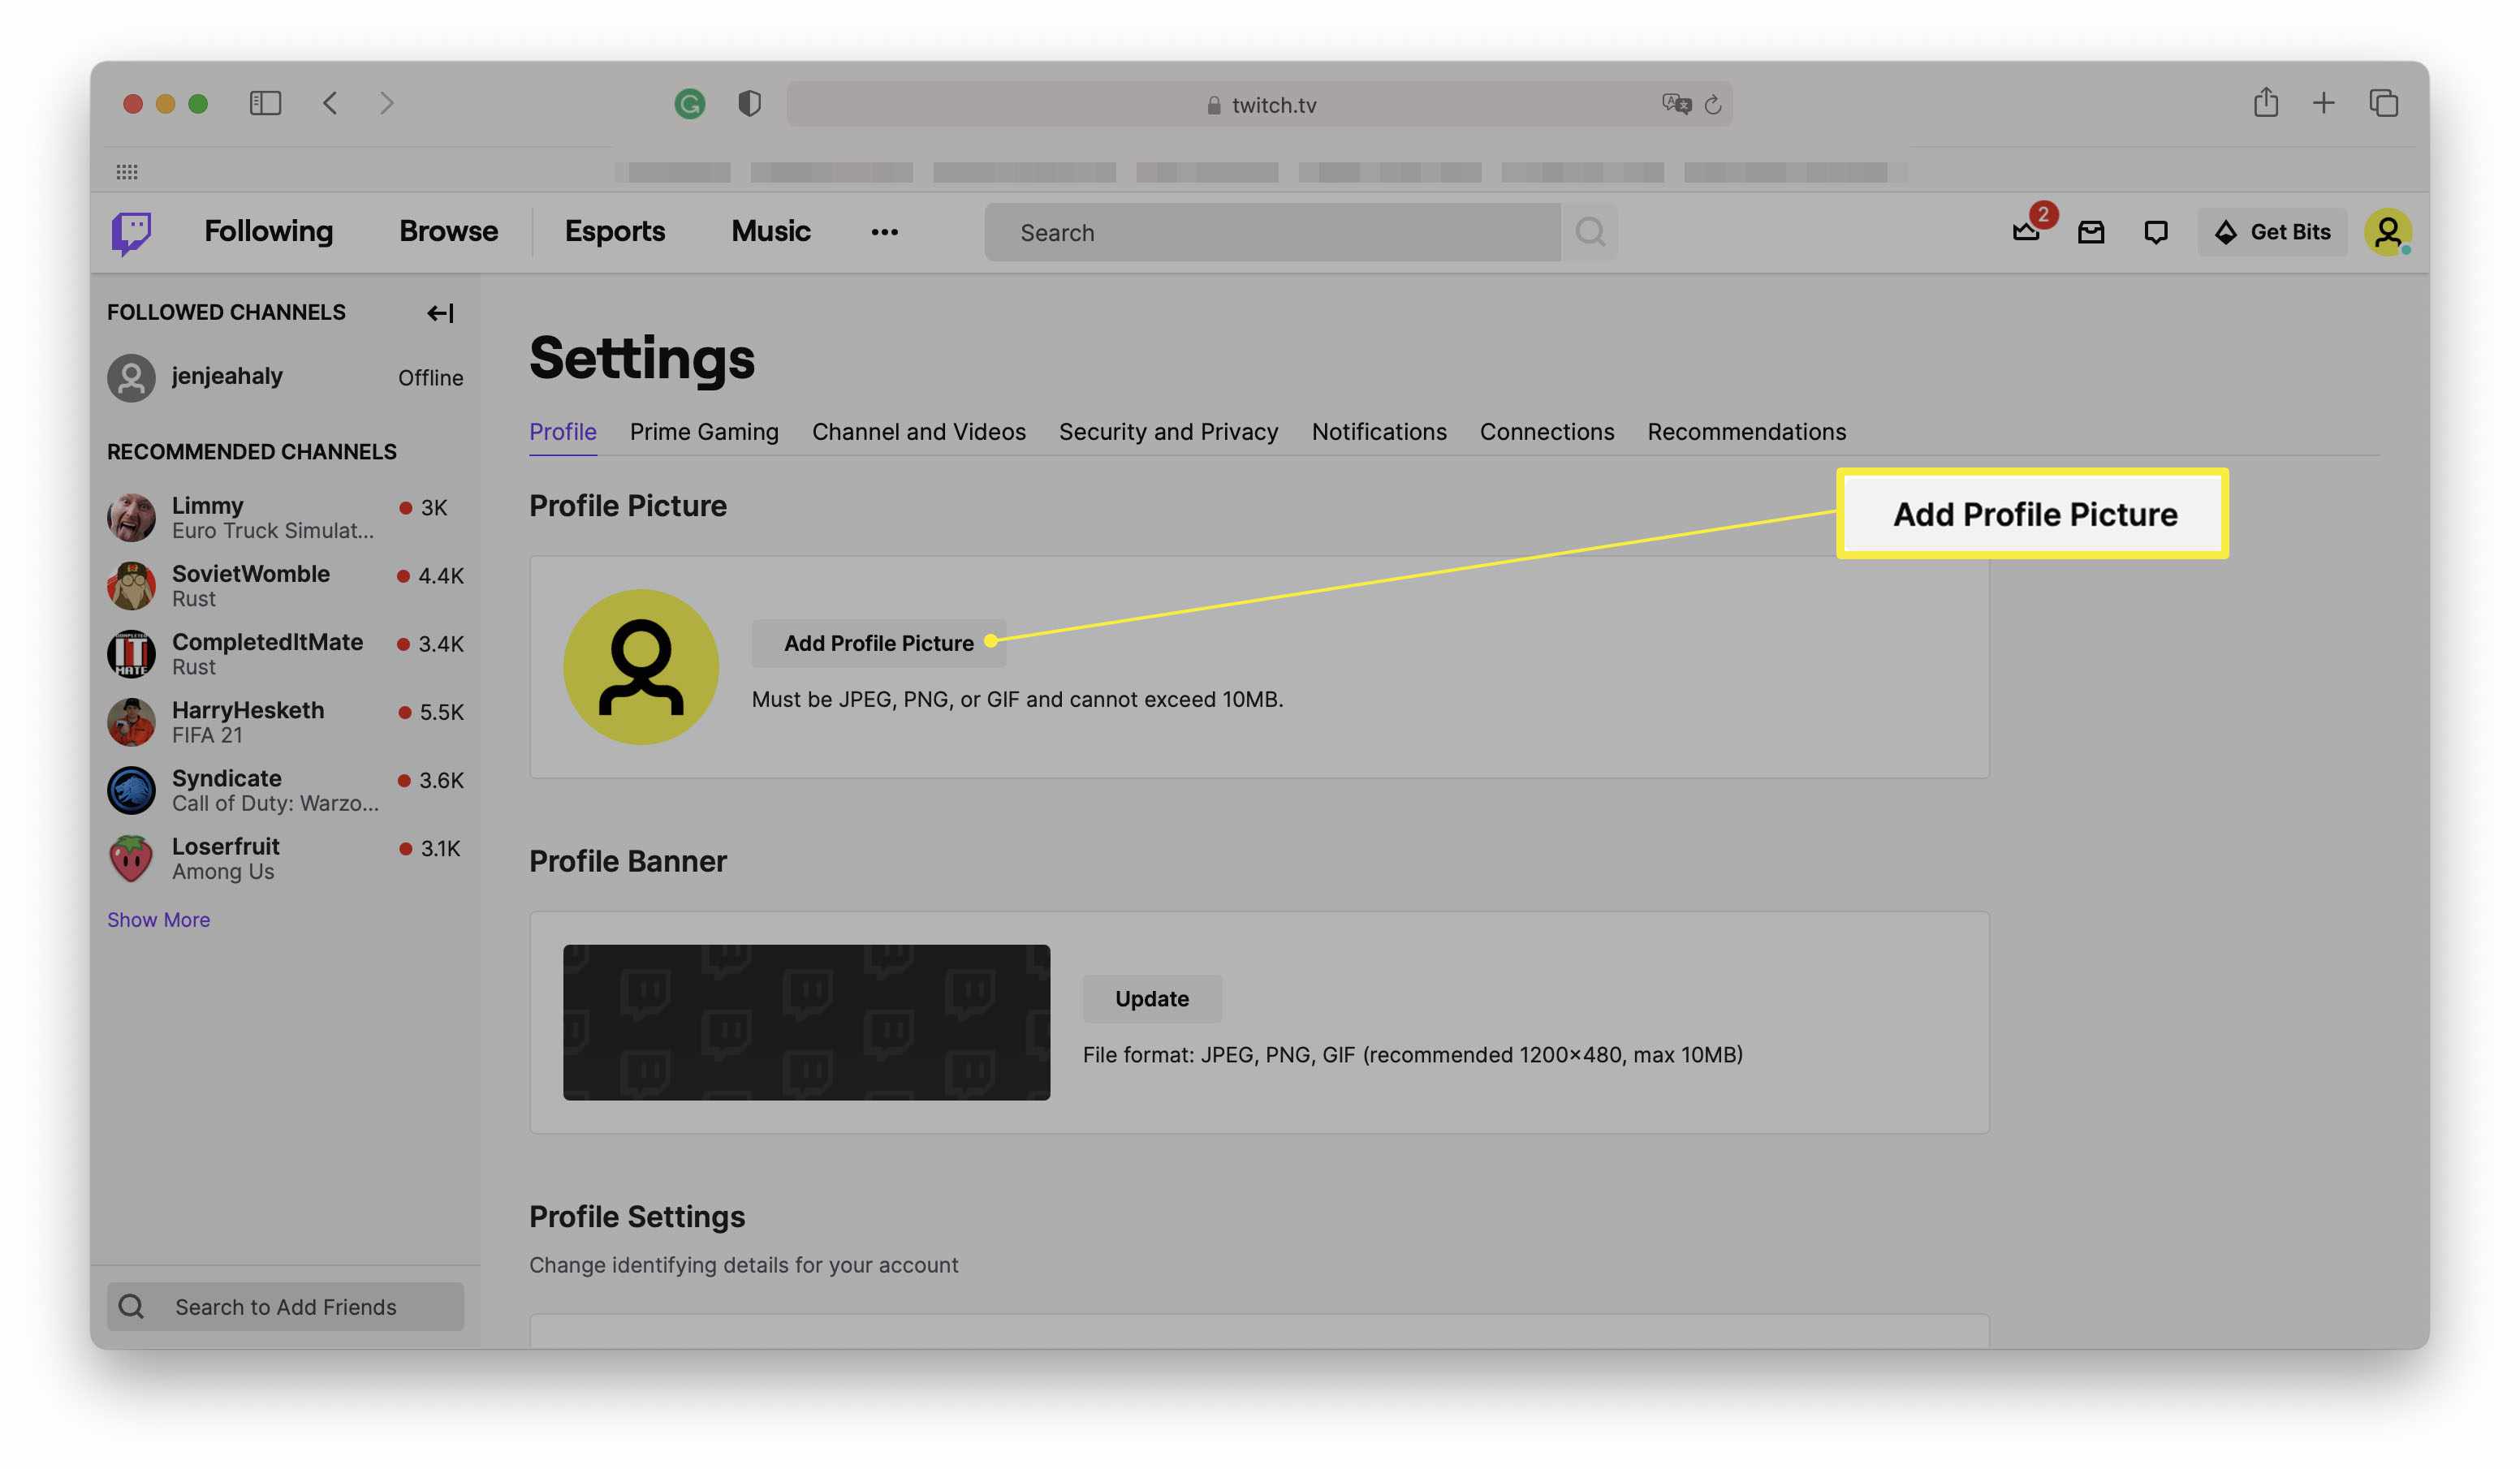Click the profile banner thumbnail
This screenshot has width=2520, height=1469.
(x=806, y=1022)
